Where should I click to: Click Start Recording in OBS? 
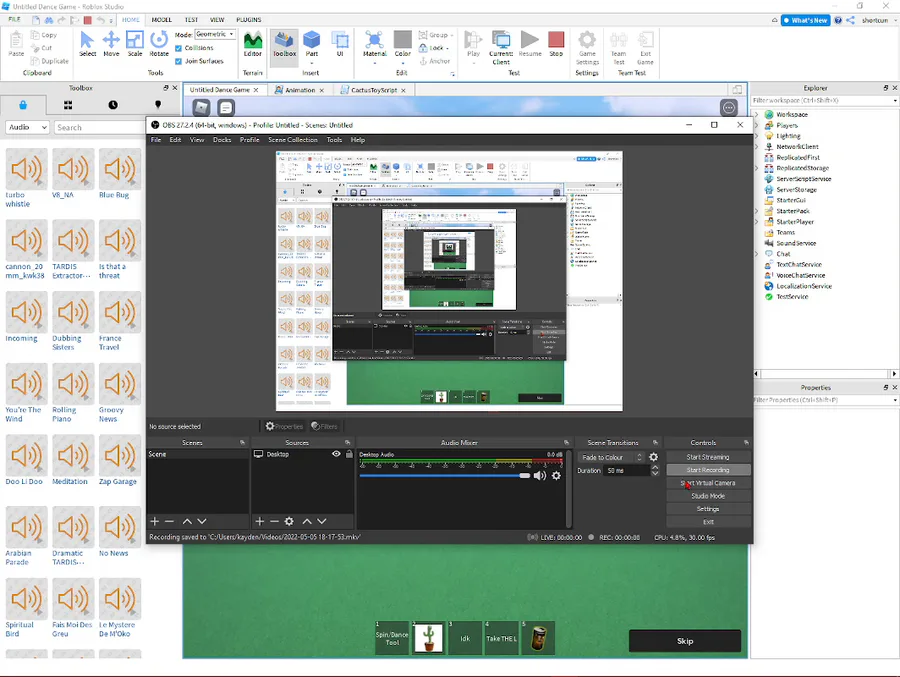tap(708, 470)
